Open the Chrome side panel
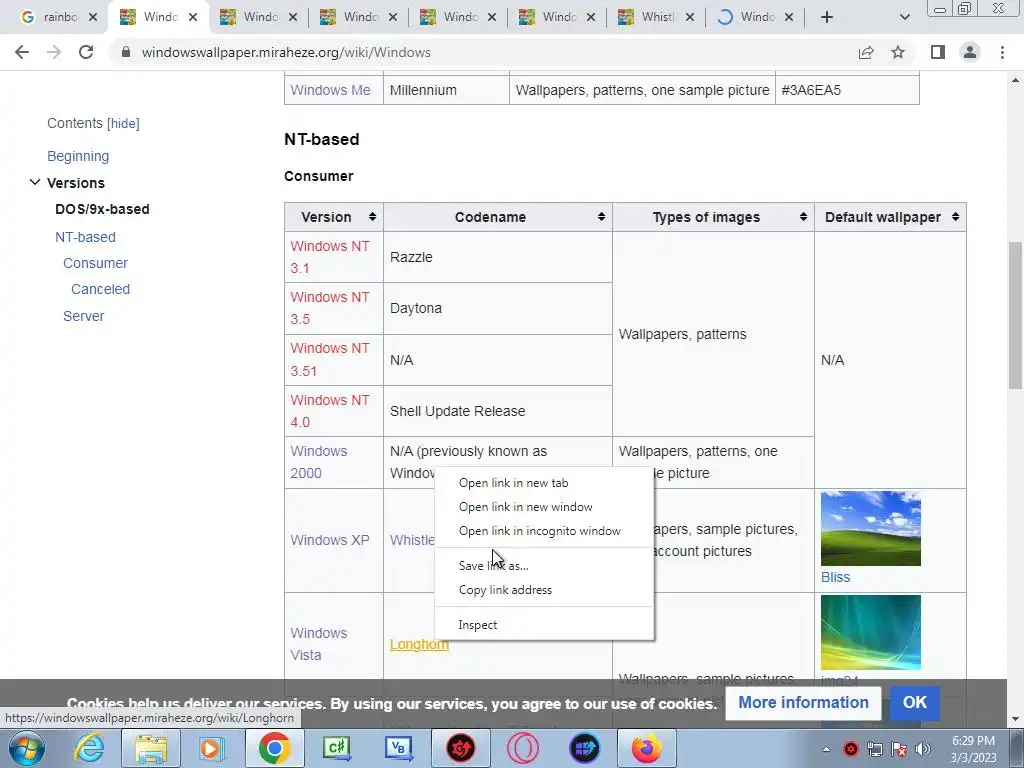The height and width of the screenshot is (768, 1024). click(x=938, y=52)
